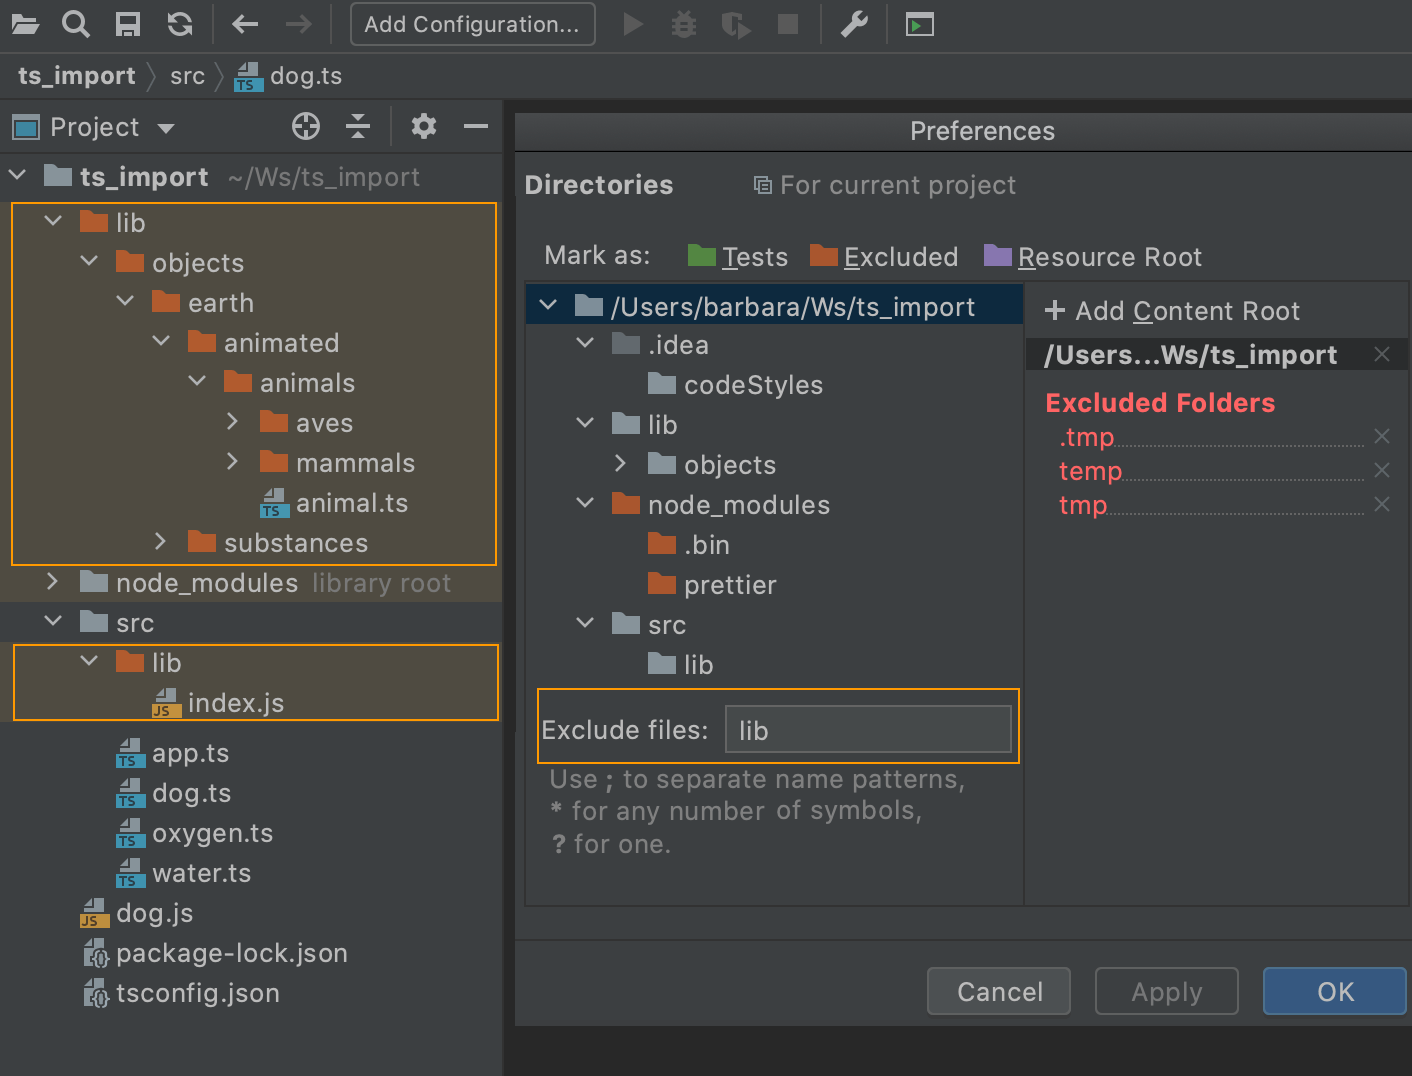Image resolution: width=1412 pixels, height=1076 pixels.
Task: Mark selected folder as Resource Root
Action: click(1110, 256)
